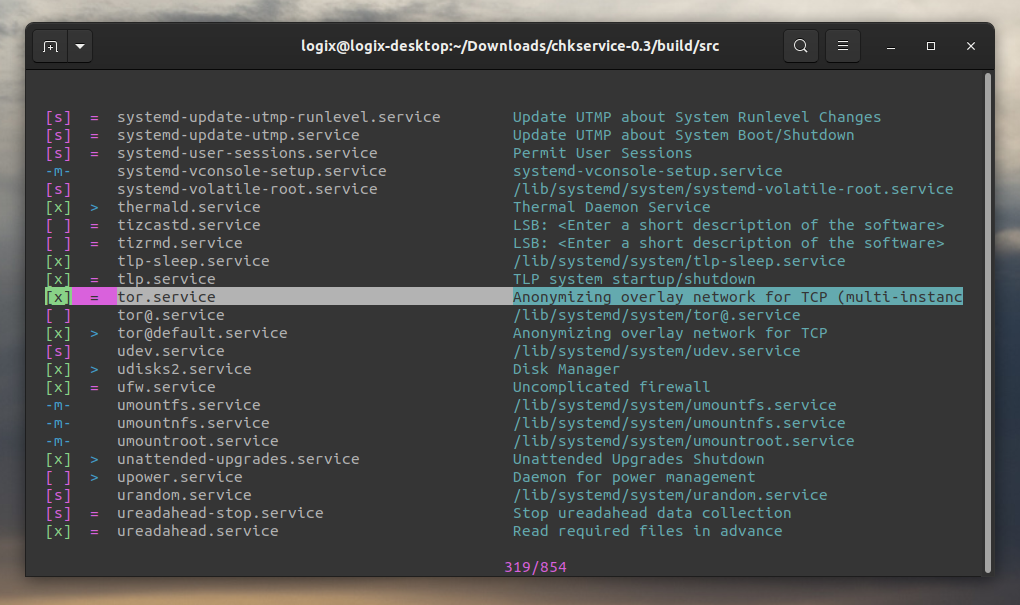Open the terminal hamburger menu

(x=842, y=46)
